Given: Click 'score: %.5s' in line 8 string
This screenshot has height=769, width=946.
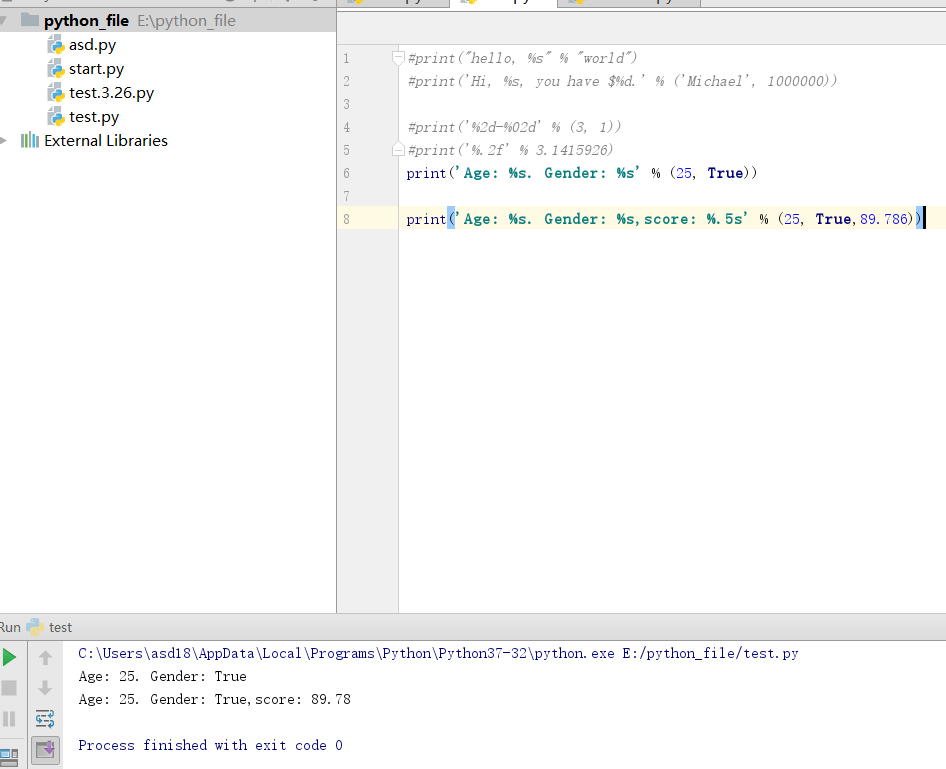Looking at the screenshot, I should (693, 219).
